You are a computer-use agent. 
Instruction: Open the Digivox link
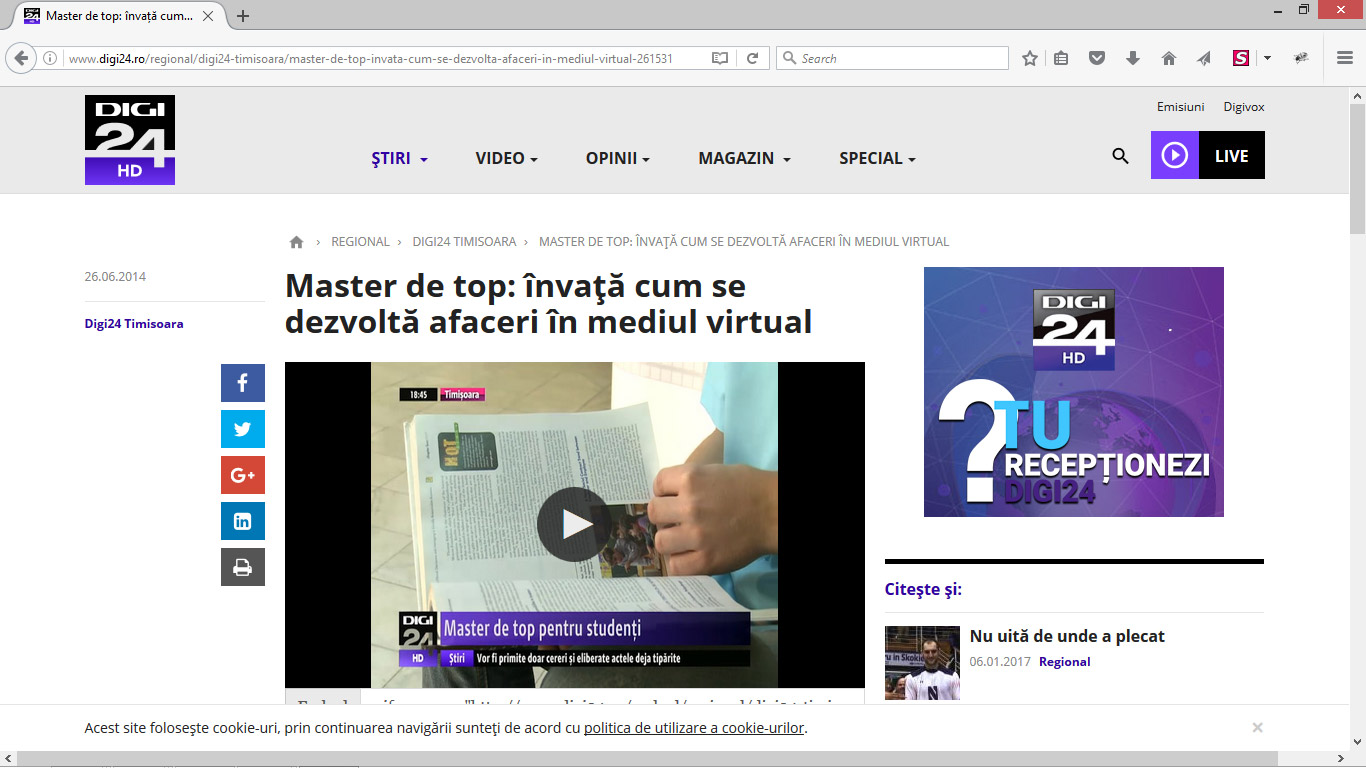(1244, 107)
